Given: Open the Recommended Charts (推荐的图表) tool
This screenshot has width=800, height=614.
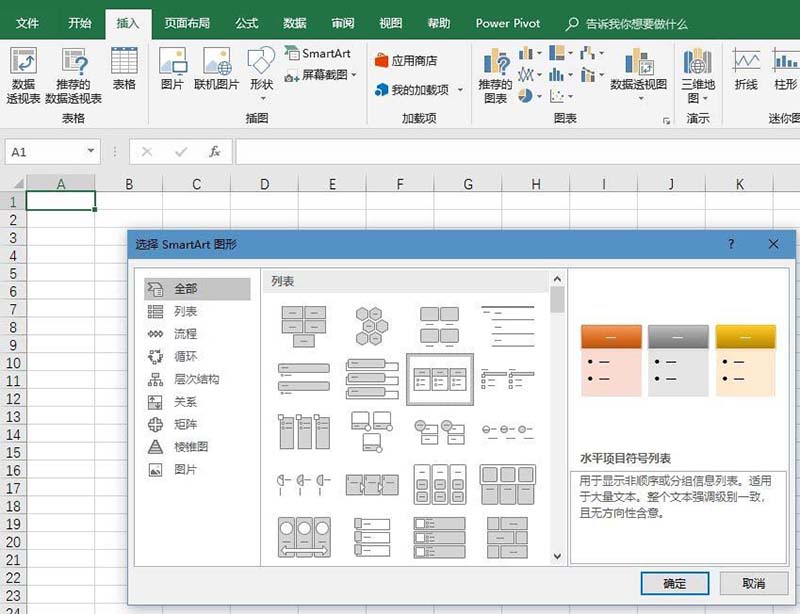Looking at the screenshot, I should click(496, 75).
